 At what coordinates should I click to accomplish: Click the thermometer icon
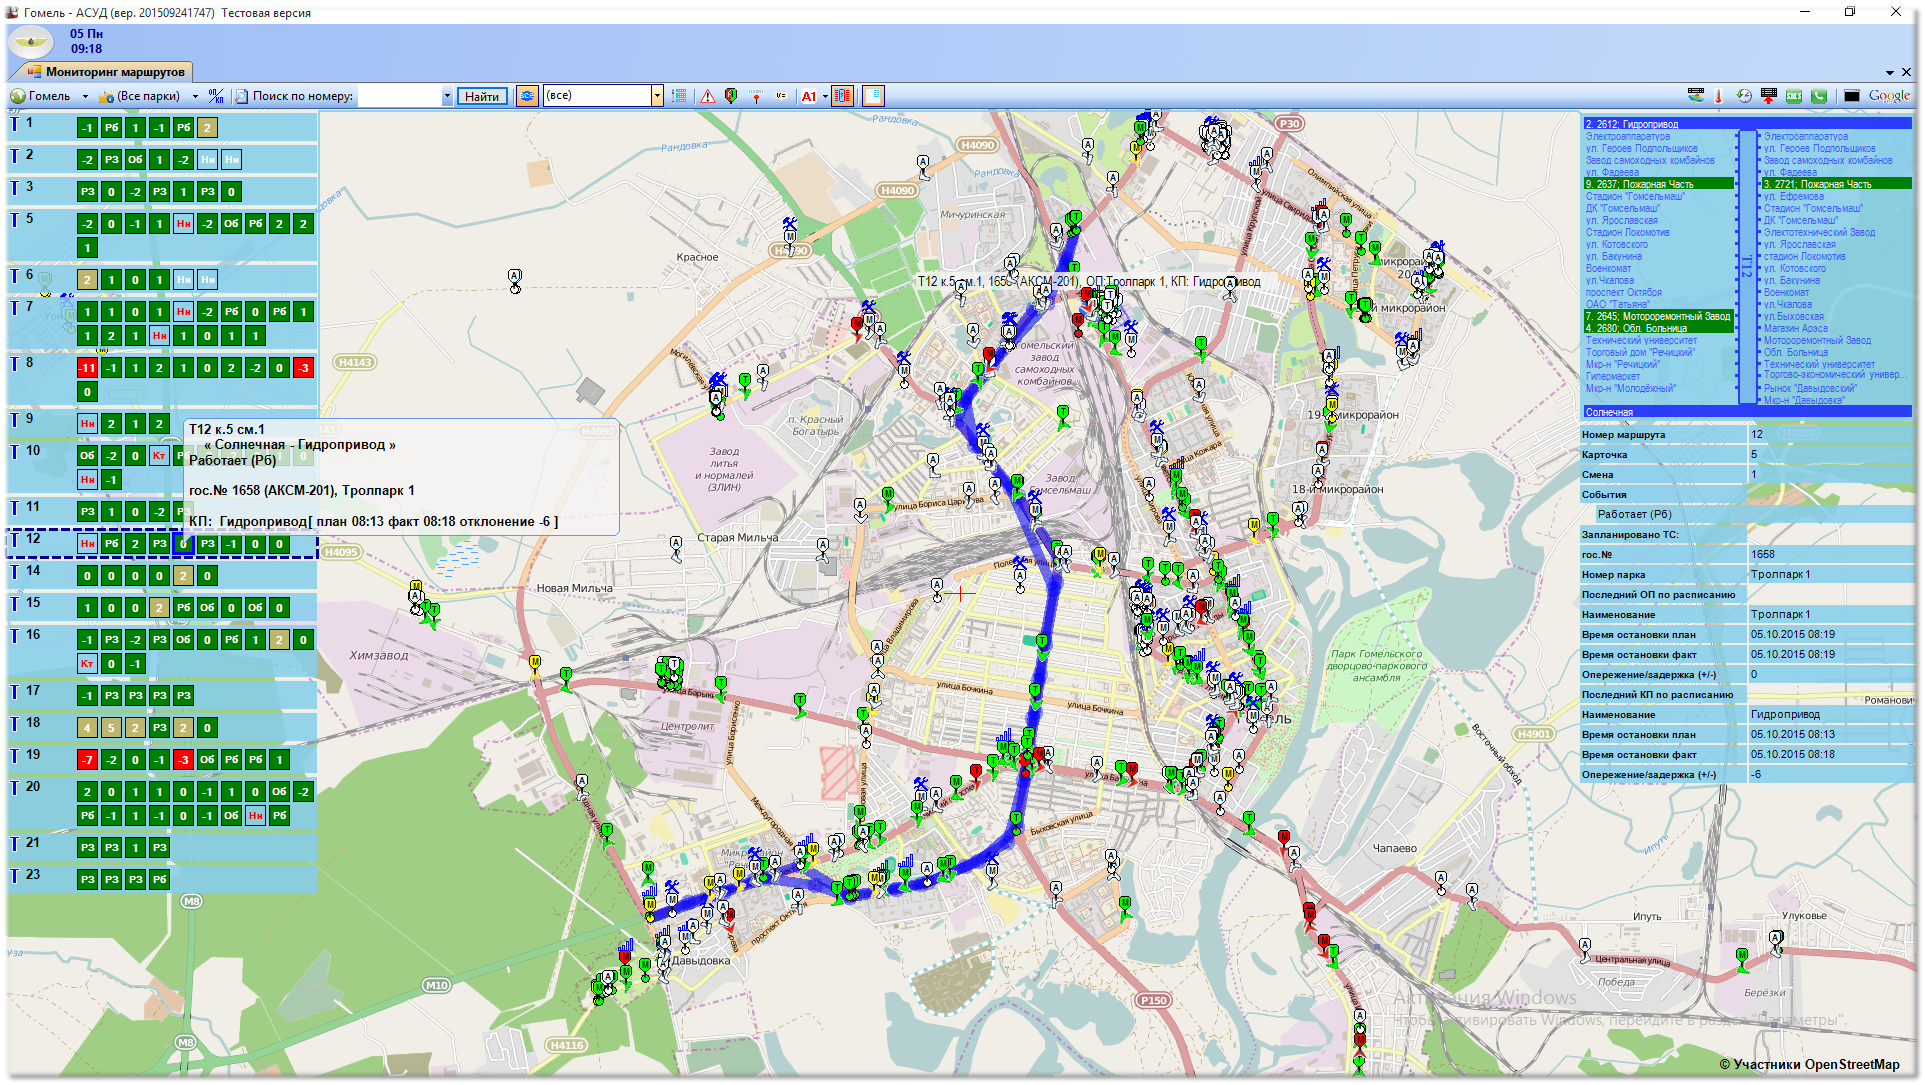tap(1719, 96)
